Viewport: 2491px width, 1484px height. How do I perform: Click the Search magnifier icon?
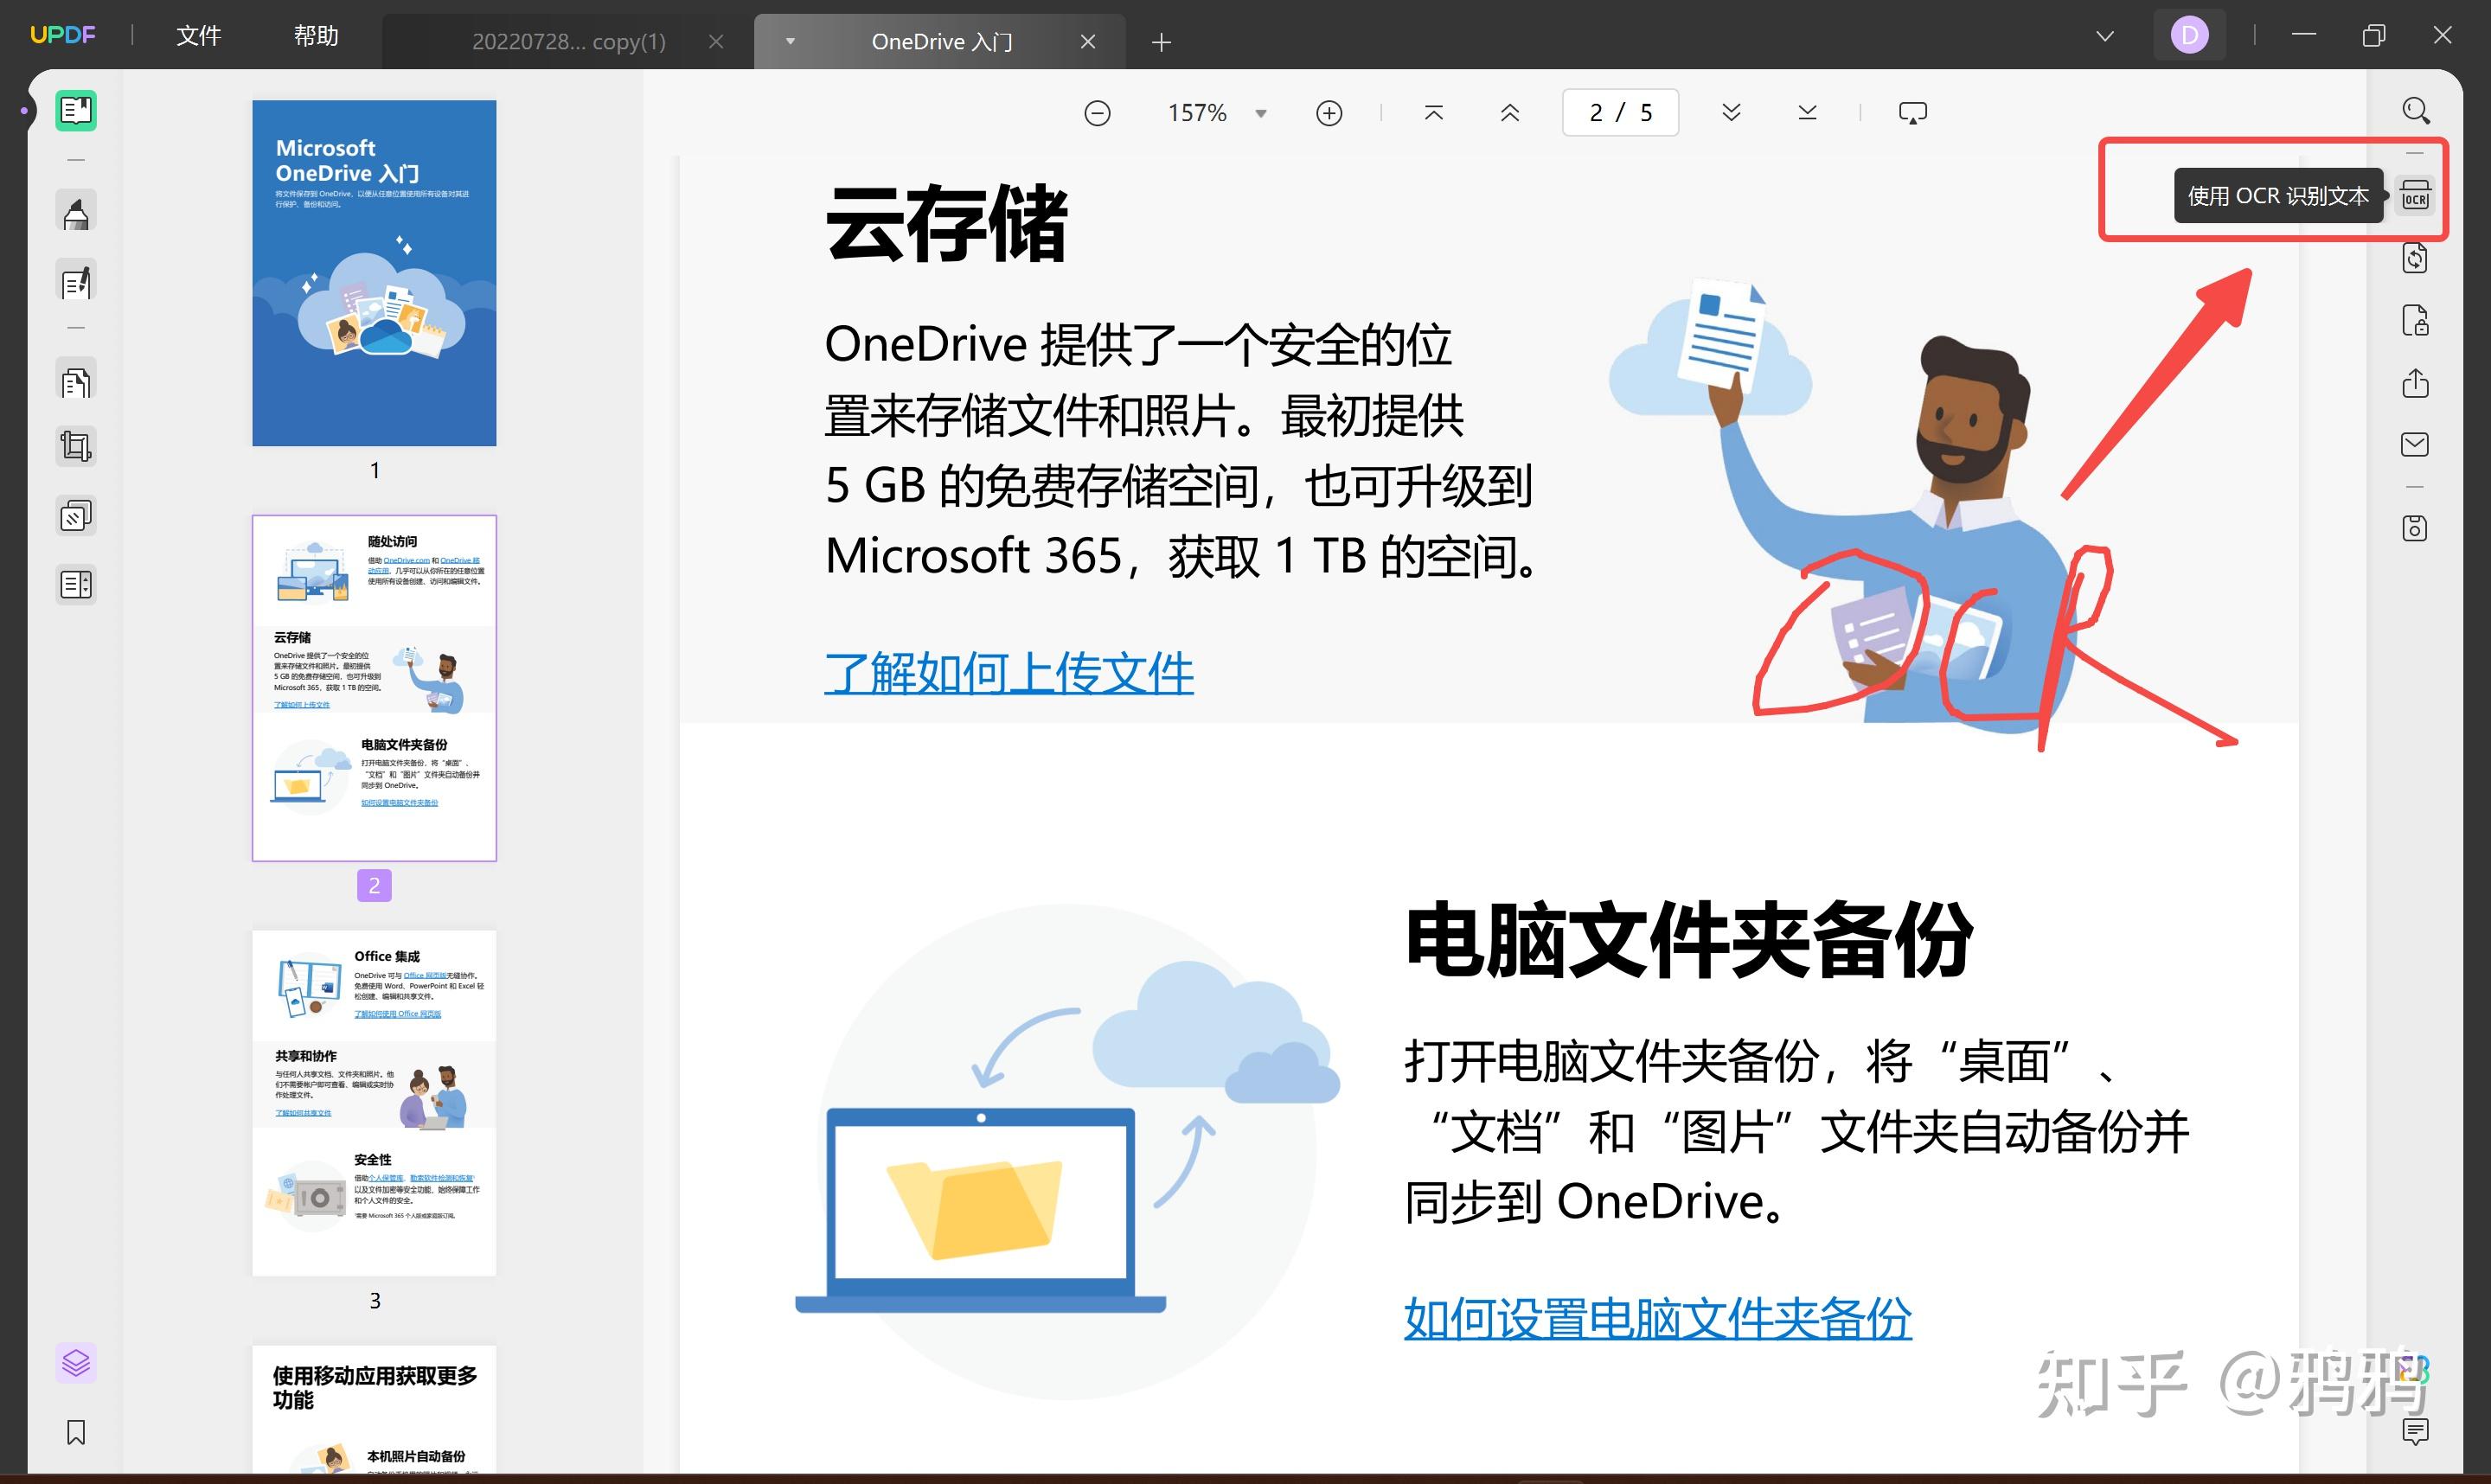tap(2416, 110)
